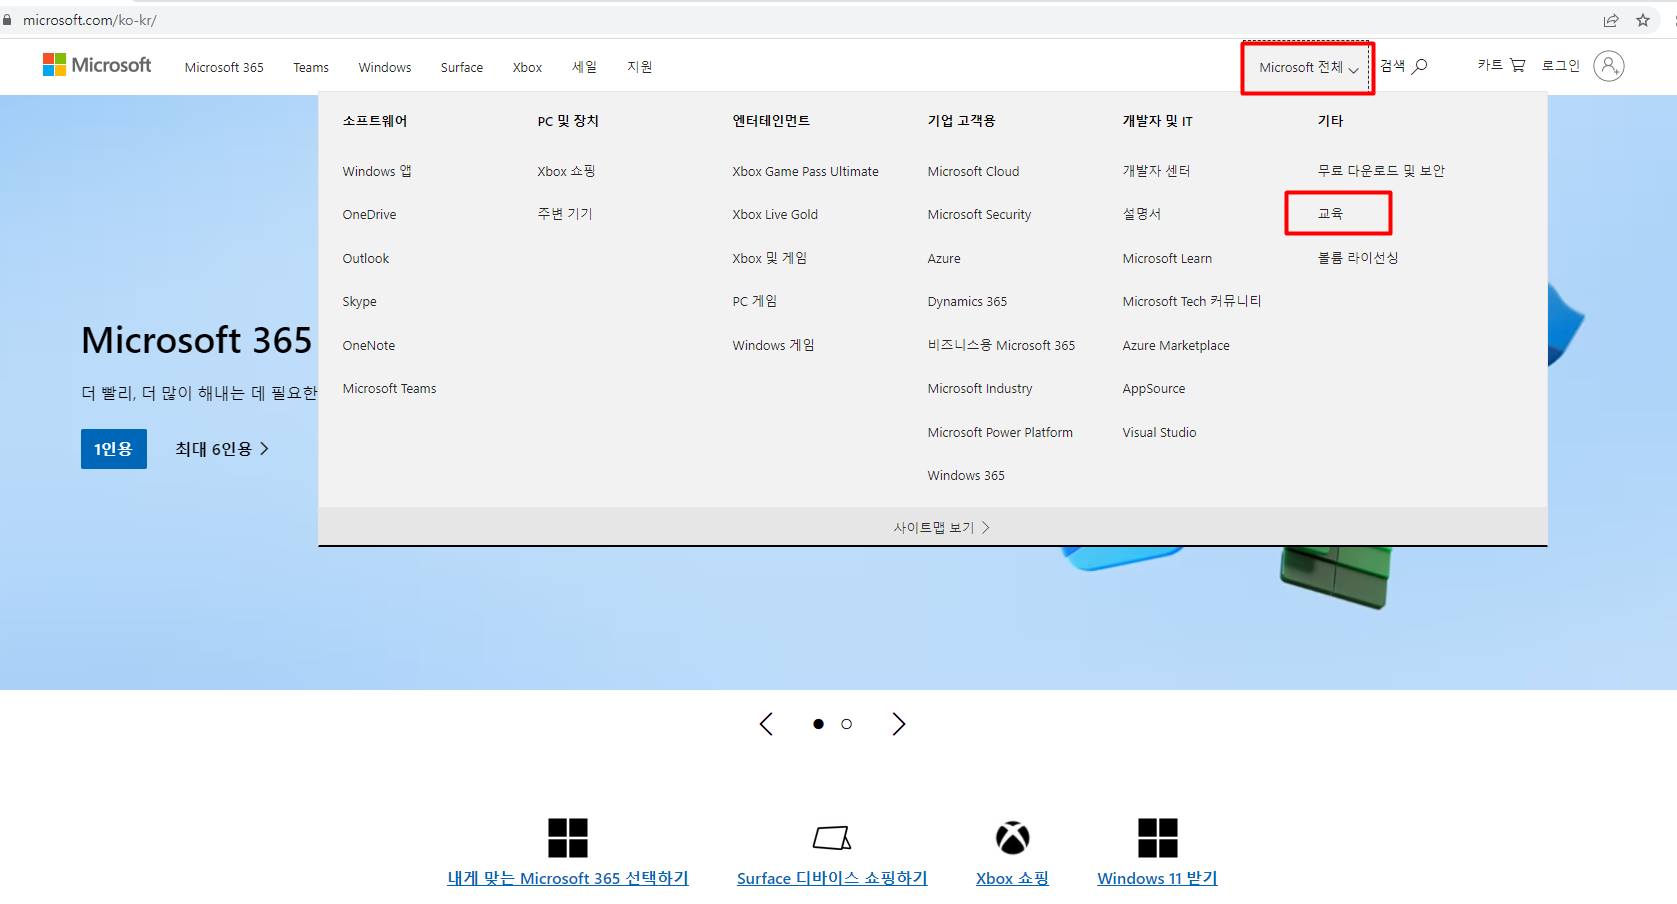Click the browser share icon in address bar
This screenshot has height=904, width=1677.
pyautogui.click(x=1611, y=20)
